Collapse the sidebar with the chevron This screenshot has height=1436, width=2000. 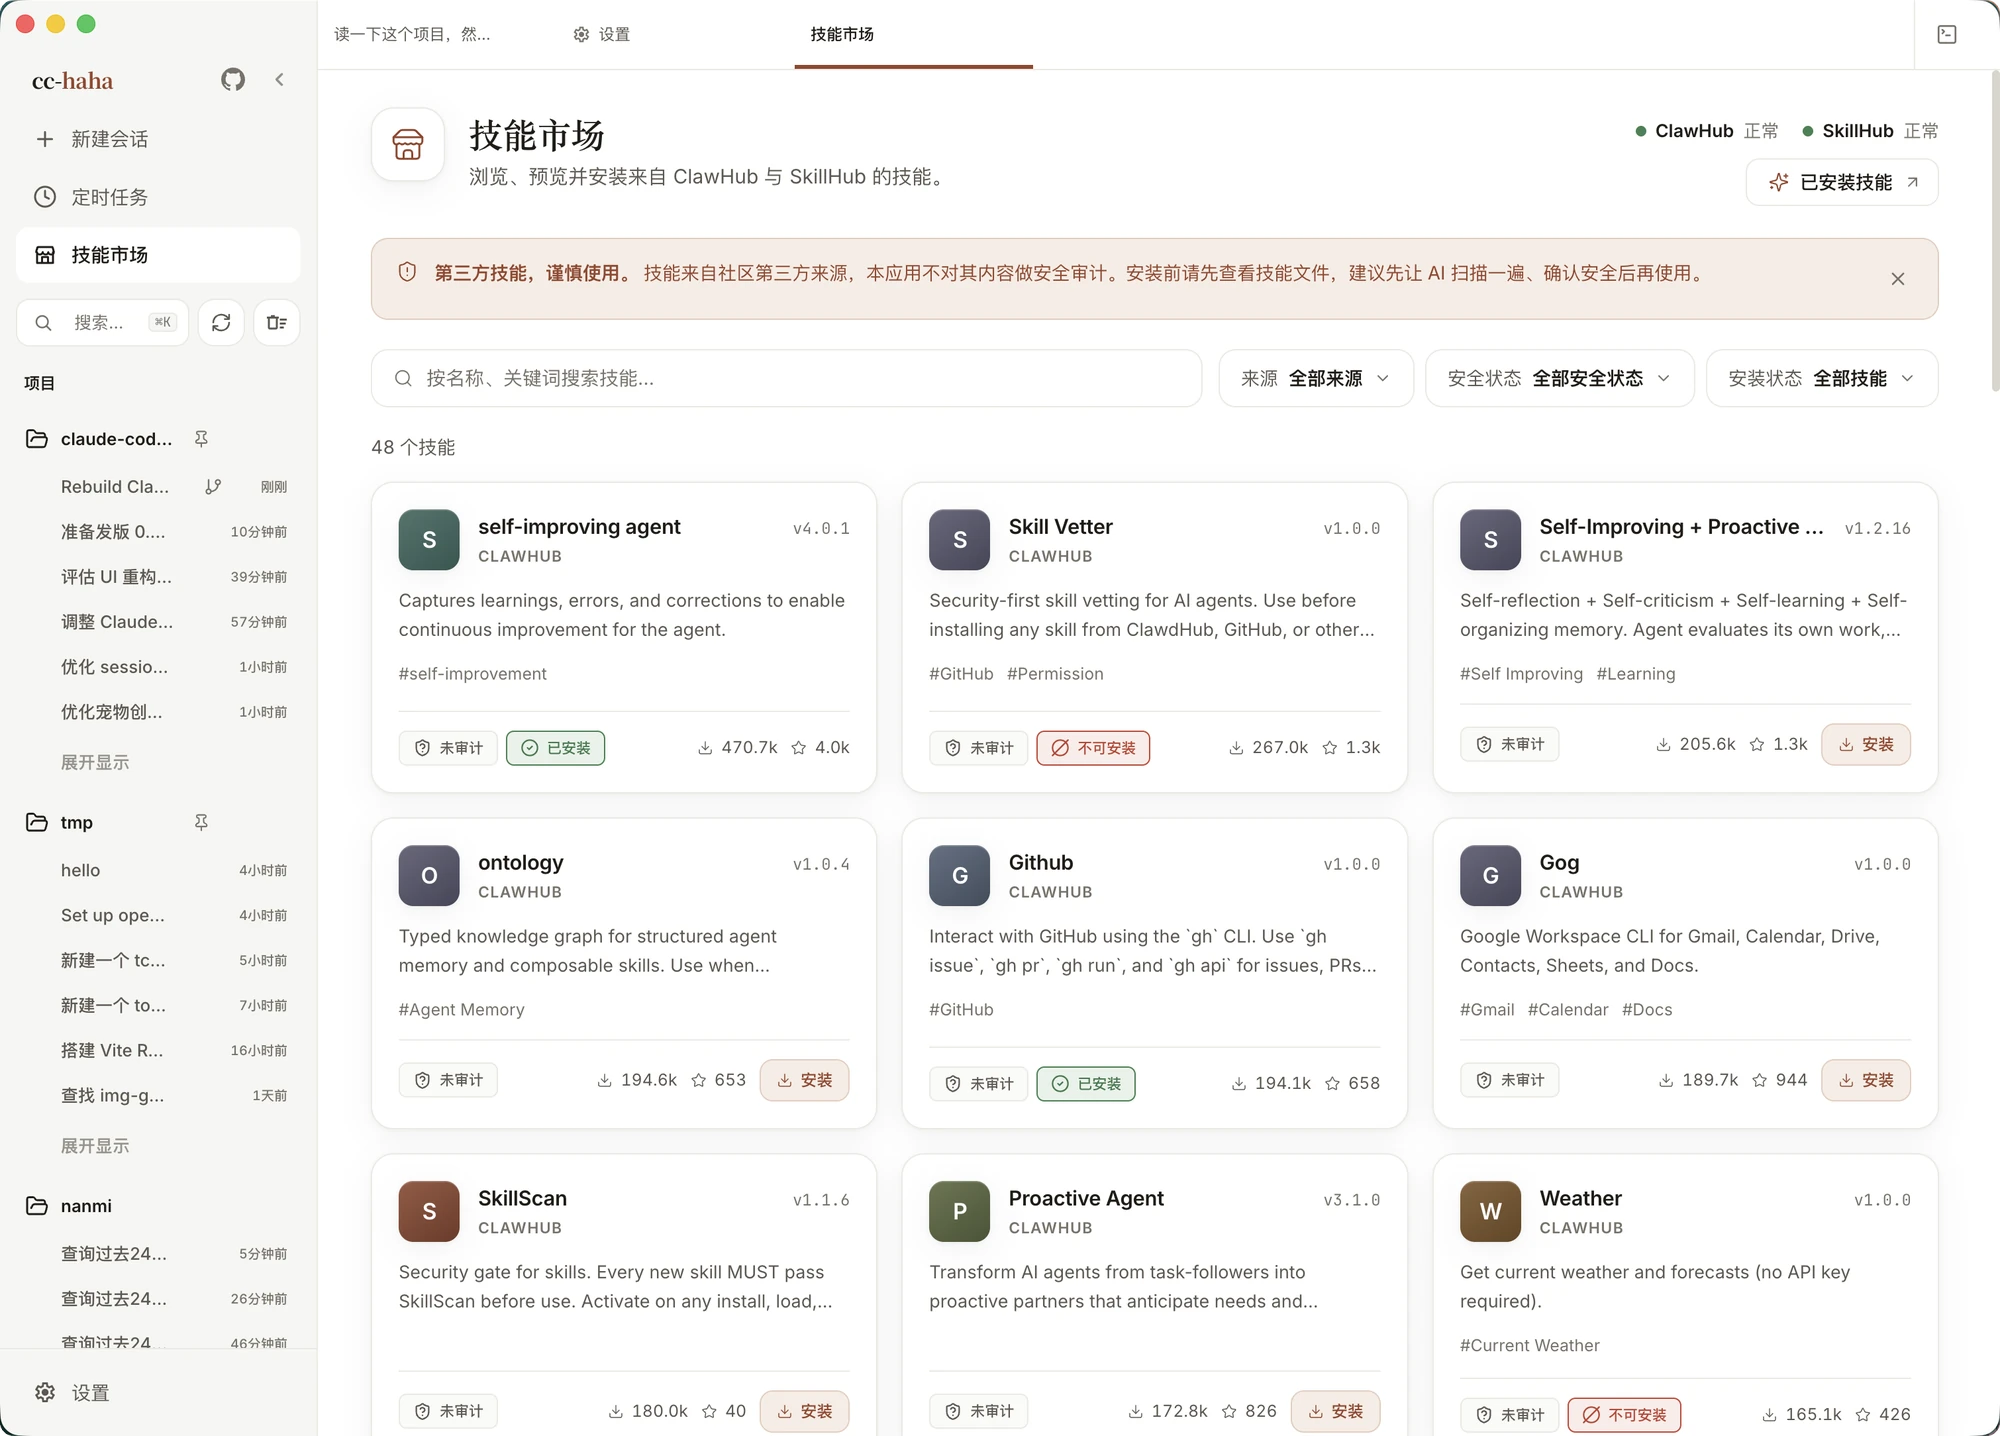click(280, 80)
